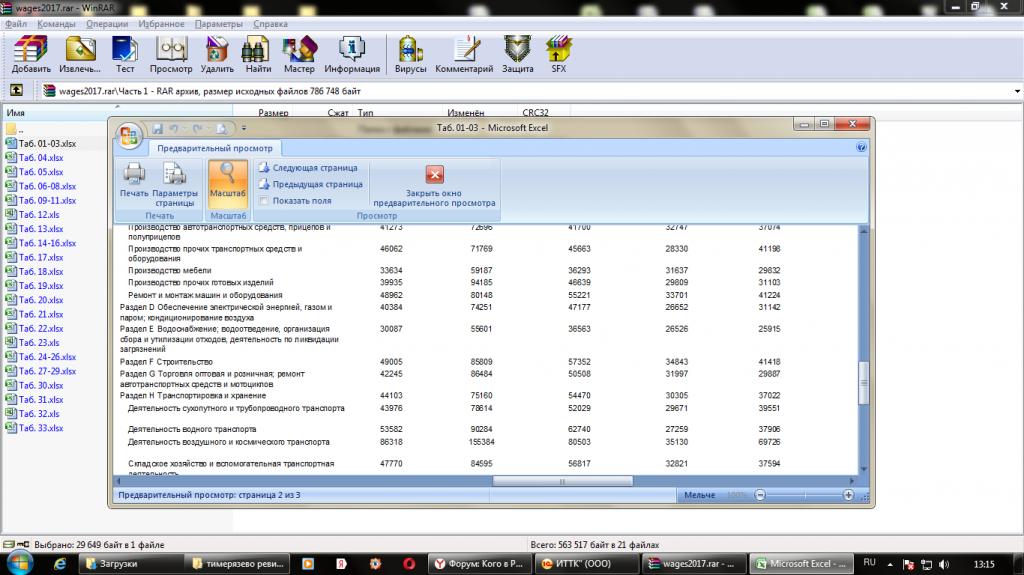Open the archive path dropdown in address bar
Viewport: 1024px width, 575px height.
[x=1015, y=91]
